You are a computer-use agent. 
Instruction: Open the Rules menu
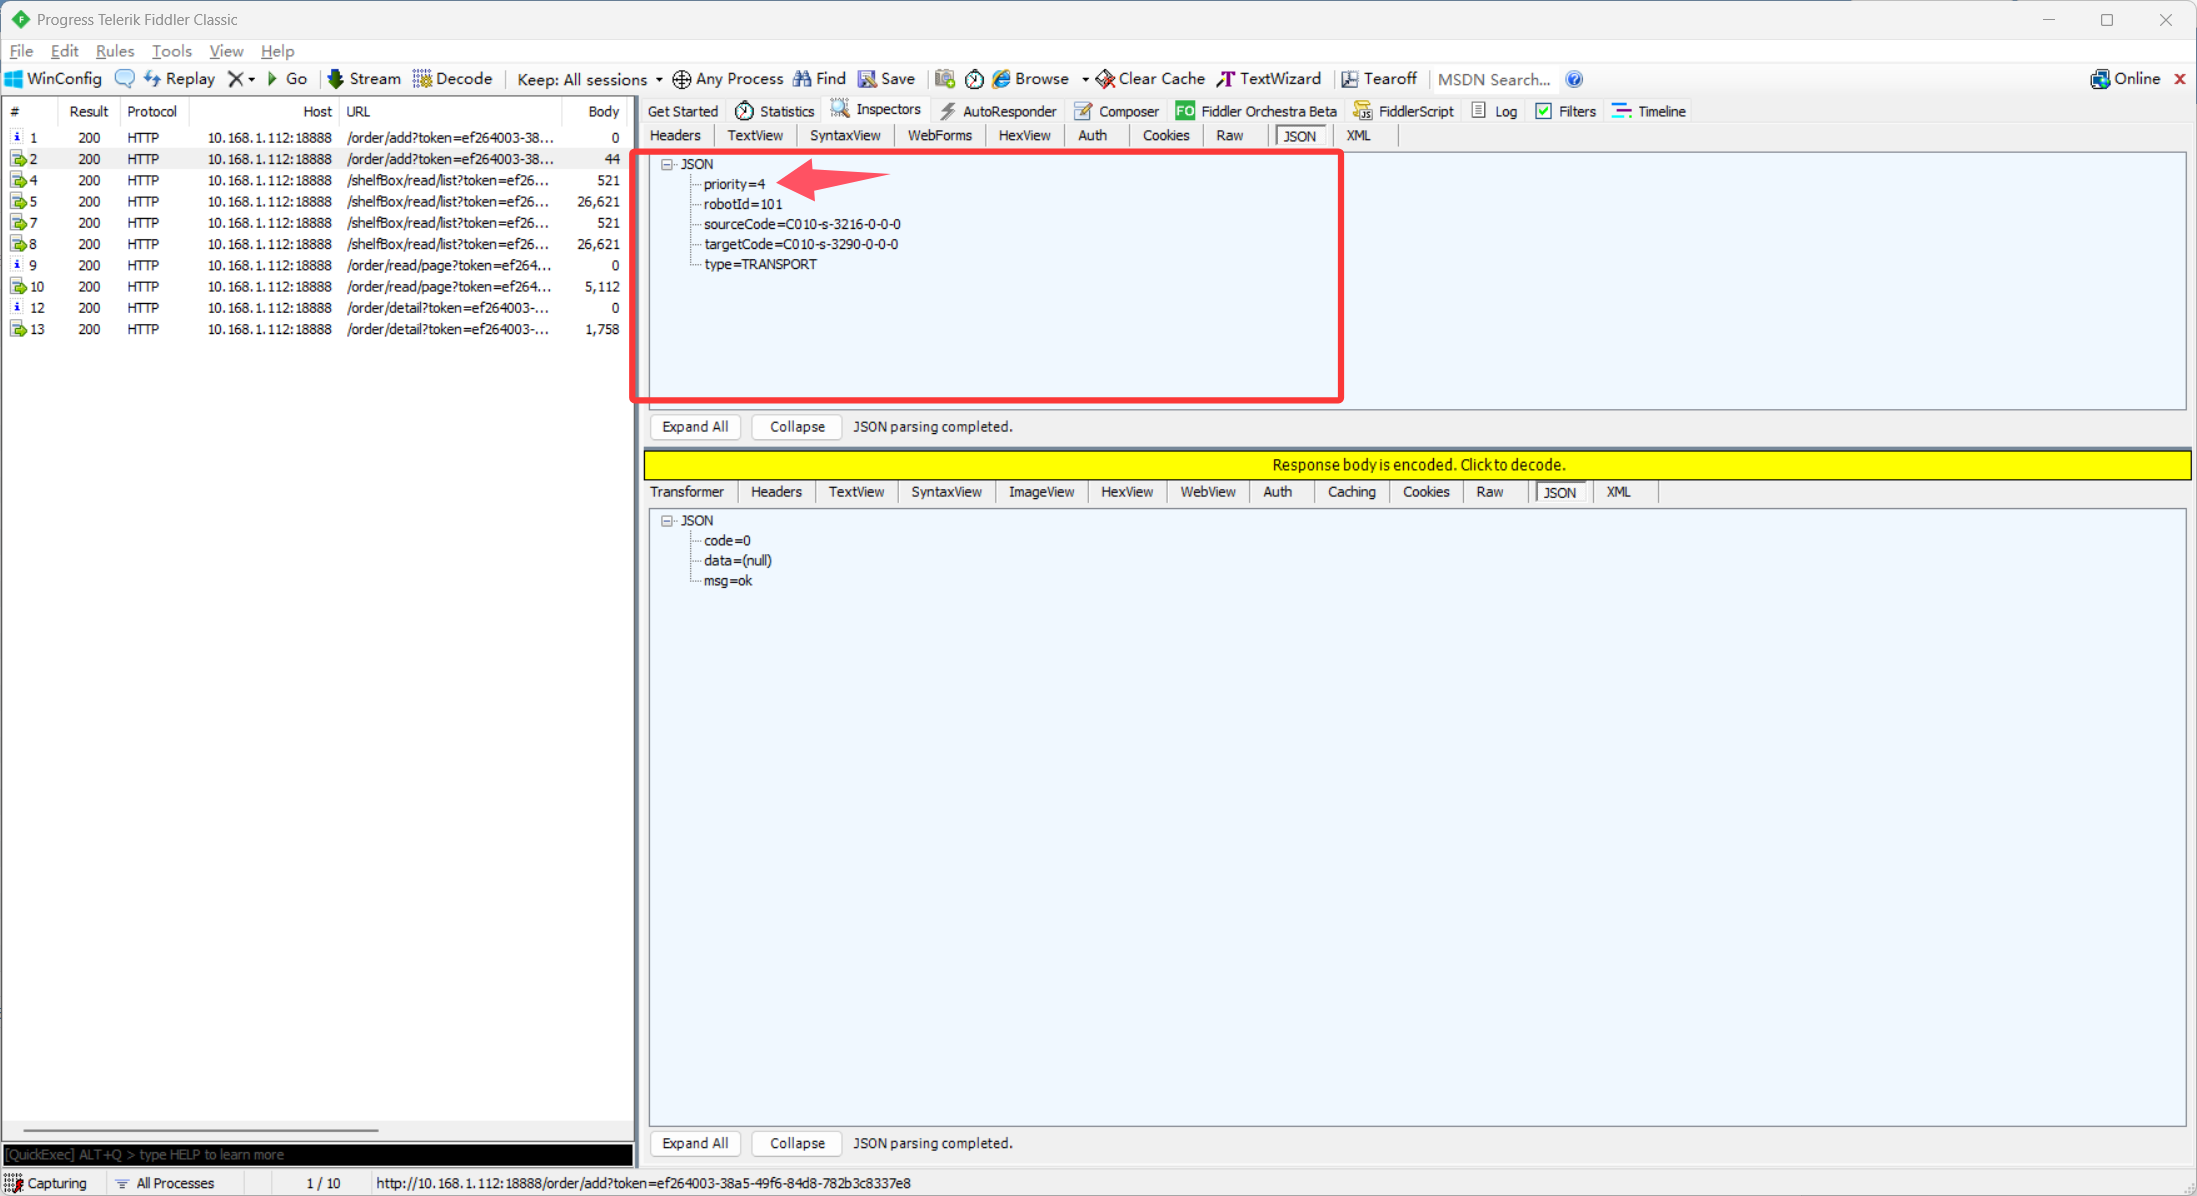tap(114, 51)
